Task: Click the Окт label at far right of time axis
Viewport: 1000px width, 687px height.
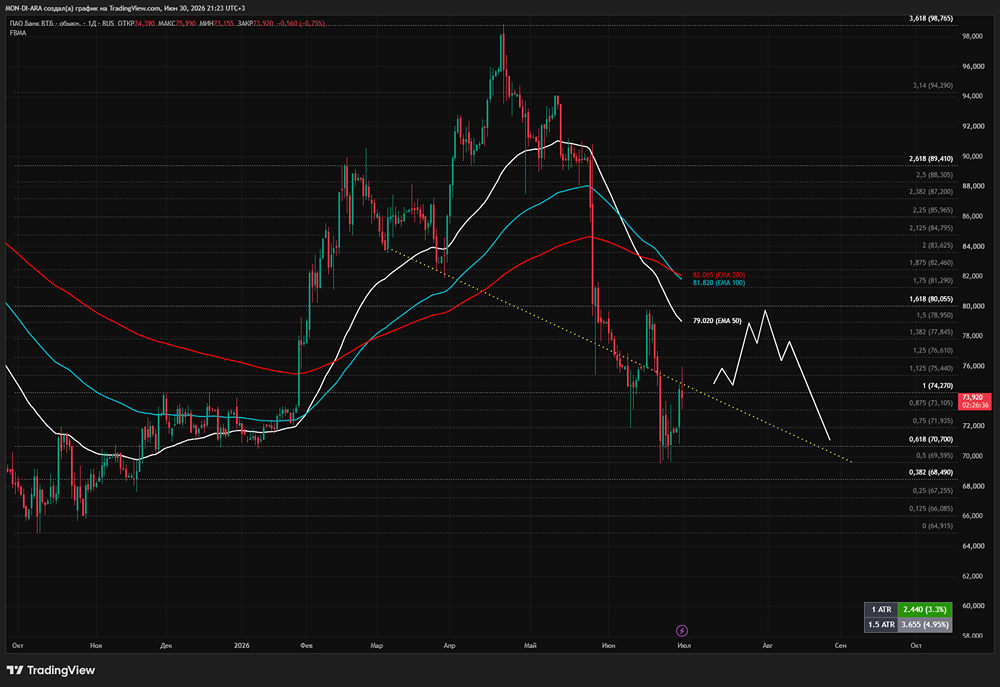Action: [916, 646]
